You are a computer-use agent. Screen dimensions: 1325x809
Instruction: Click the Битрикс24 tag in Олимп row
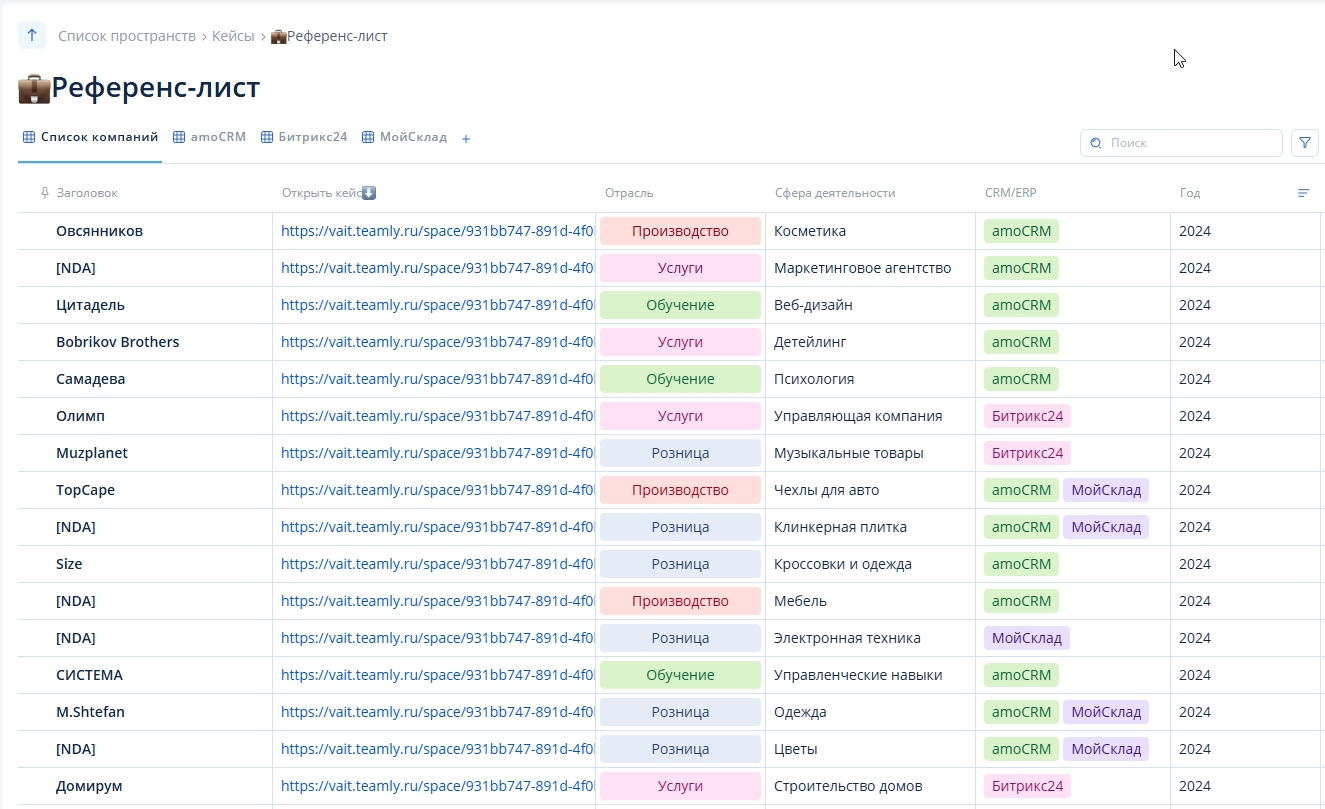click(x=1027, y=416)
